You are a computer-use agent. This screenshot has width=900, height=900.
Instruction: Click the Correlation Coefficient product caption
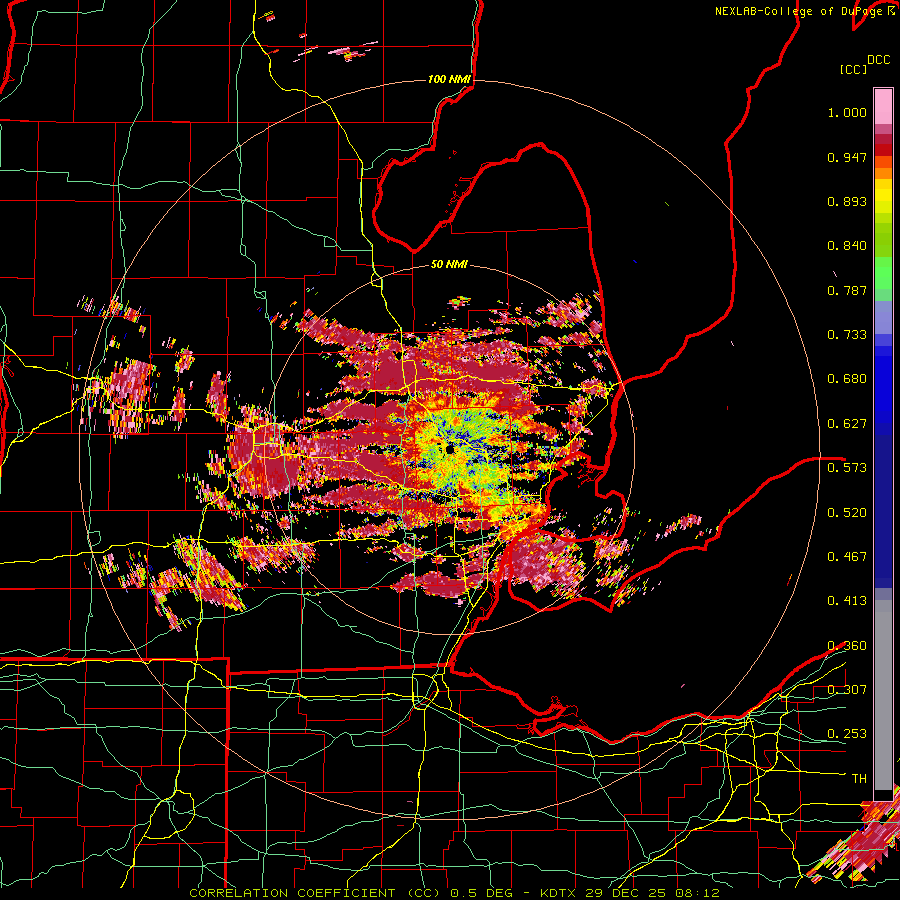pyautogui.click(x=454, y=893)
